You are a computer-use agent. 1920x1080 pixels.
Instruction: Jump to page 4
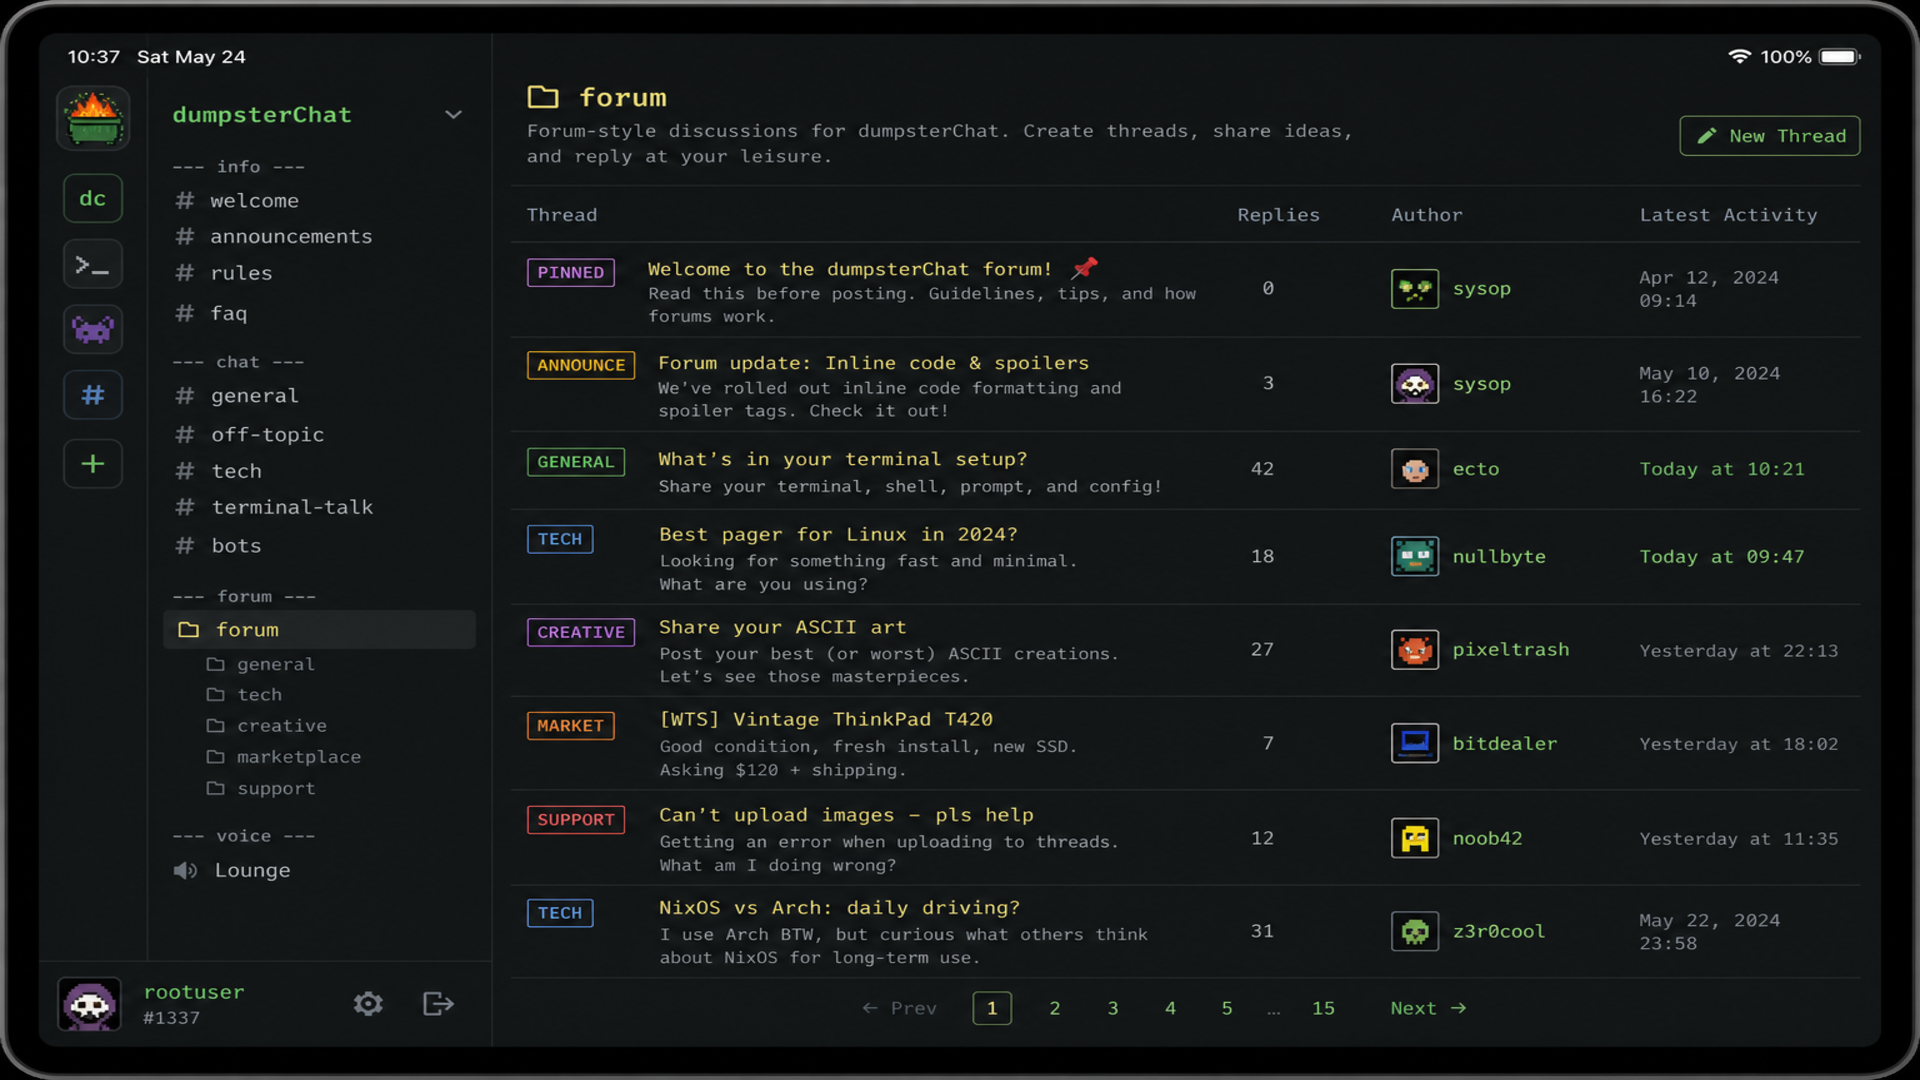pos(1170,1008)
